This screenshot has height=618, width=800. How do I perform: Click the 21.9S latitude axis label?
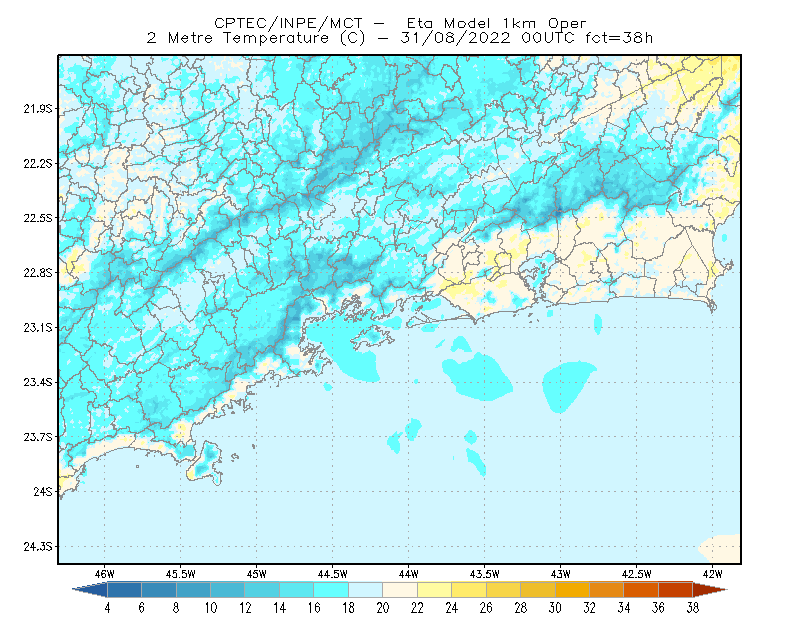(38, 109)
